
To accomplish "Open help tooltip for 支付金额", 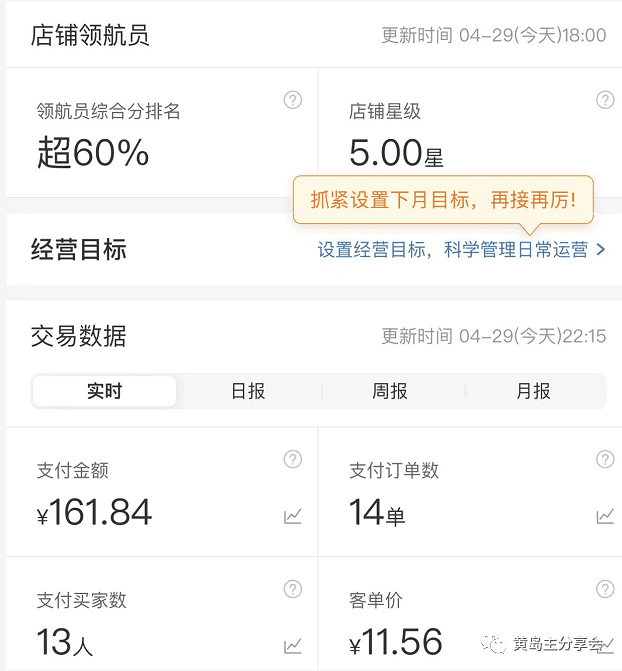I will click(293, 459).
